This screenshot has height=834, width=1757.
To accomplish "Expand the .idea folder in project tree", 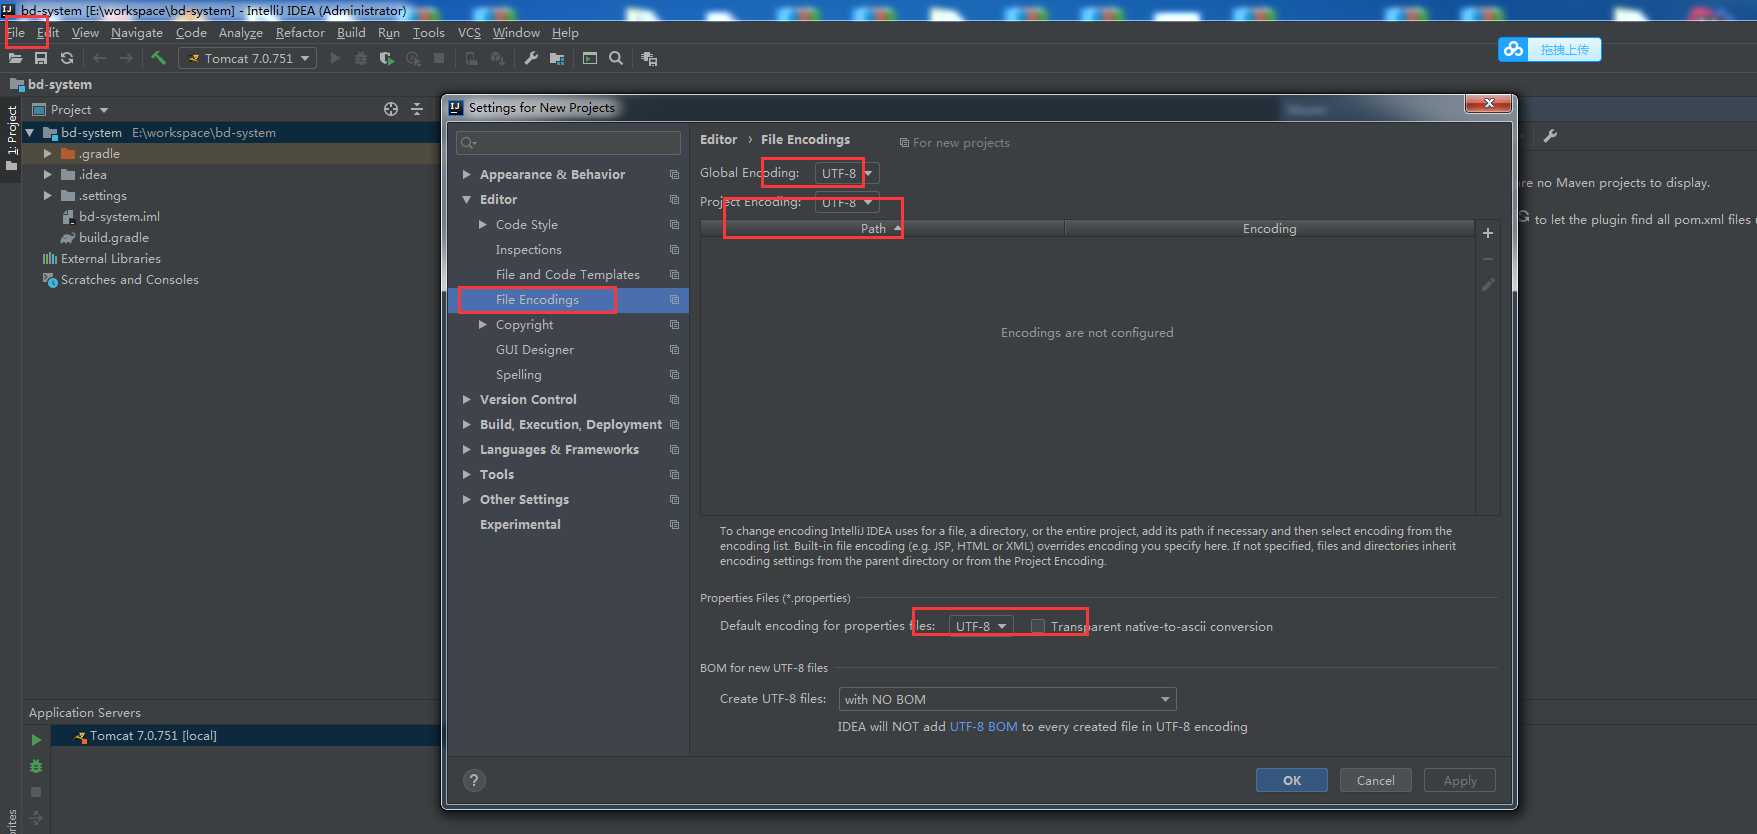I will point(47,174).
